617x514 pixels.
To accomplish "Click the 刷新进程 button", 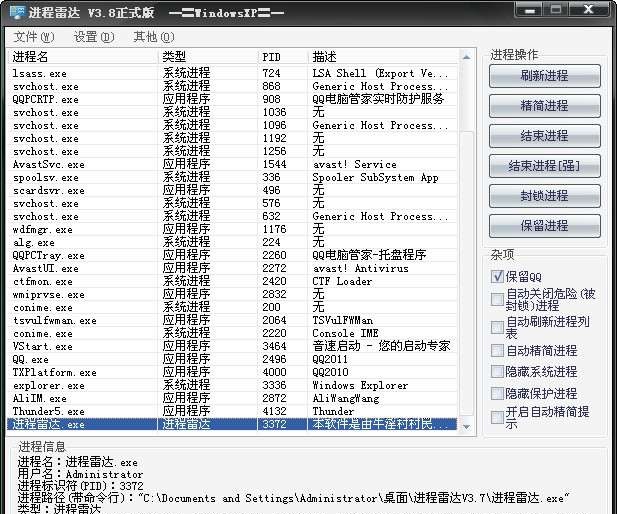I will click(x=545, y=76).
